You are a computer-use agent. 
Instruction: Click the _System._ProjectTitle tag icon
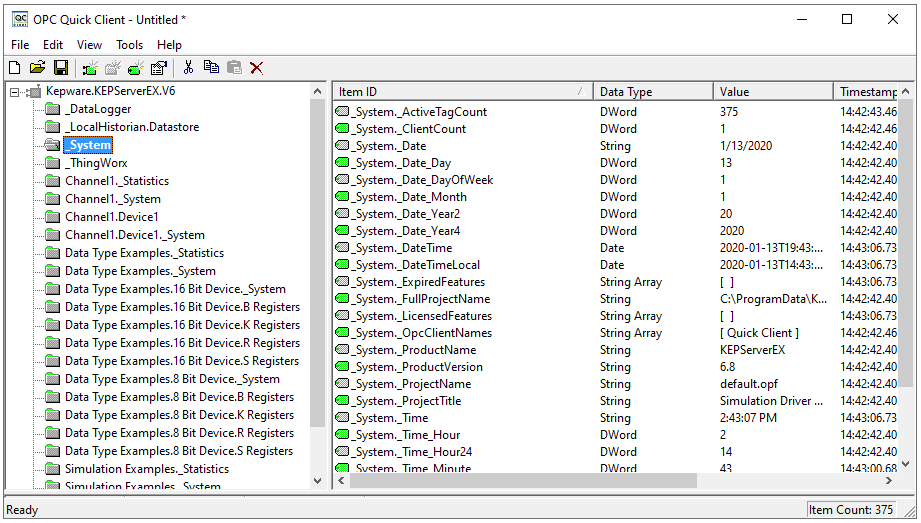point(342,401)
